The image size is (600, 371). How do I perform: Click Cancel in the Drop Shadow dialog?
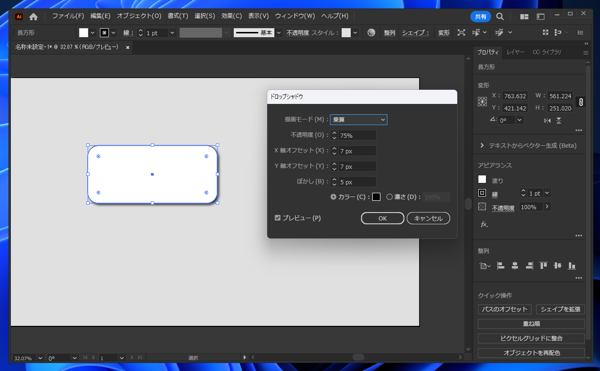pos(428,218)
